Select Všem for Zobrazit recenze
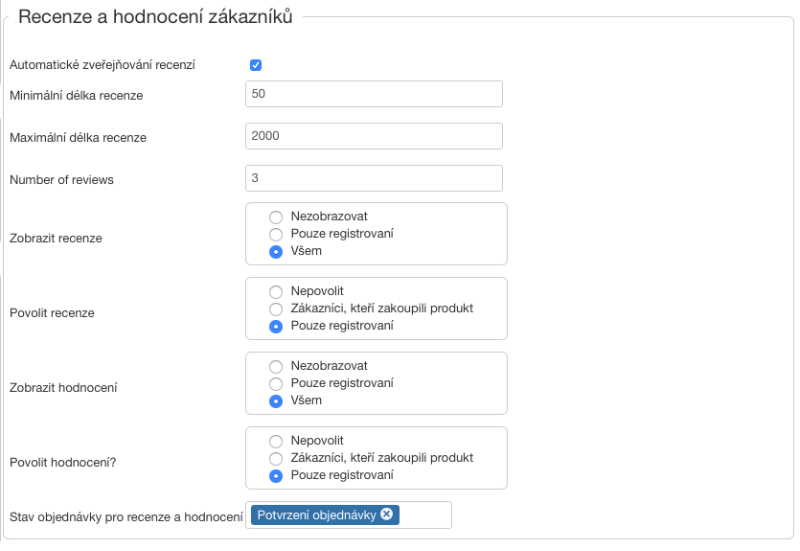The width and height of the screenshot is (800, 551). click(276, 252)
